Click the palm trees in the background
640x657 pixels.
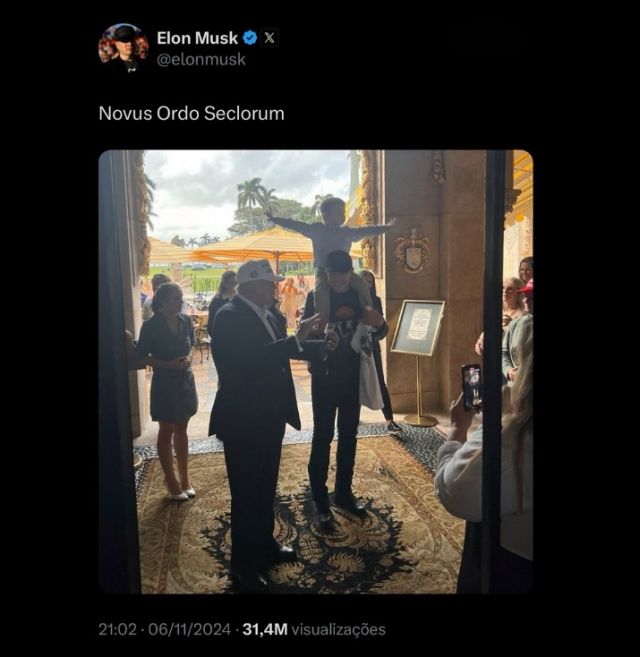[251, 195]
